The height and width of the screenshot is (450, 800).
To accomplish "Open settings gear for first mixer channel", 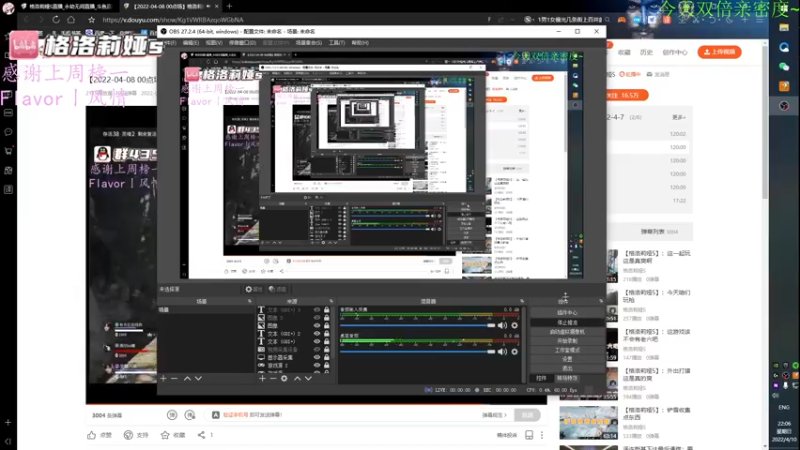I will coord(515,326).
